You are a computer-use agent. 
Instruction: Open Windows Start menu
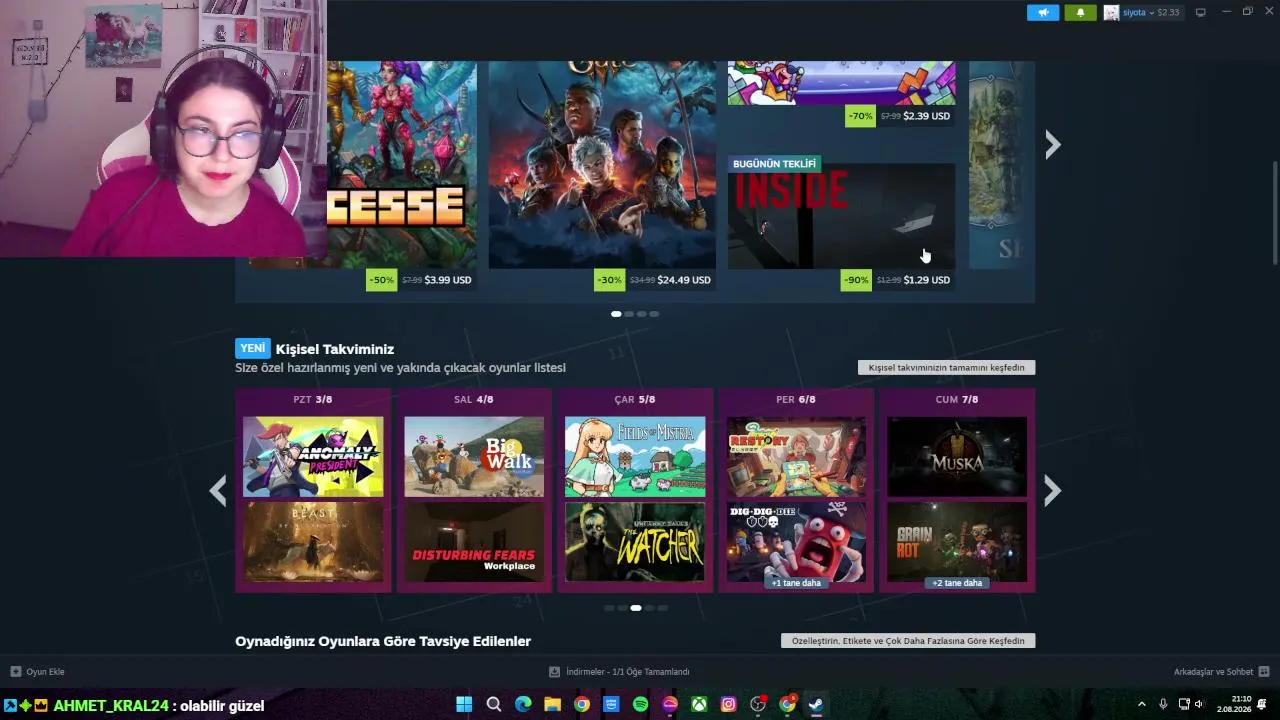pyautogui.click(x=464, y=704)
